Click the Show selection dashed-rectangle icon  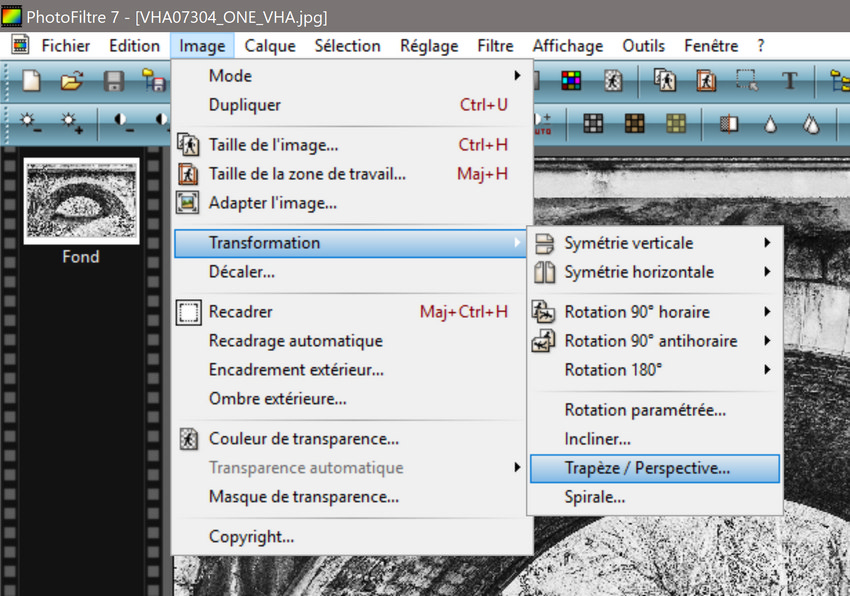747,80
